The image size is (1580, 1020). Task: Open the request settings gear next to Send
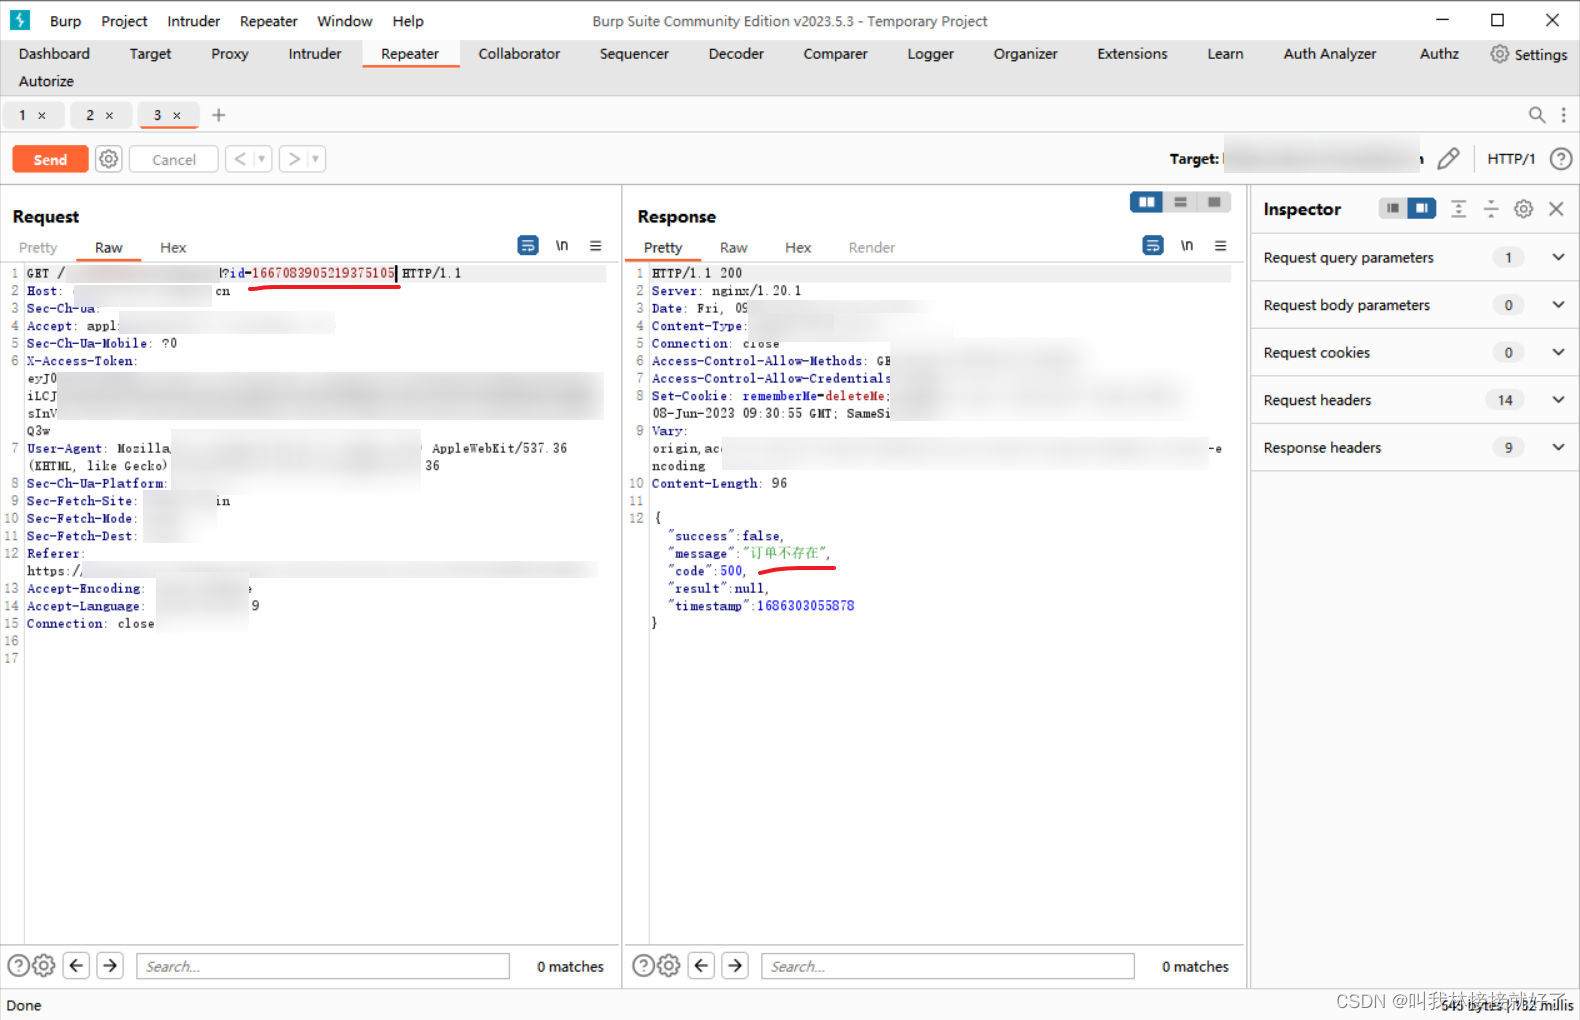(x=109, y=159)
